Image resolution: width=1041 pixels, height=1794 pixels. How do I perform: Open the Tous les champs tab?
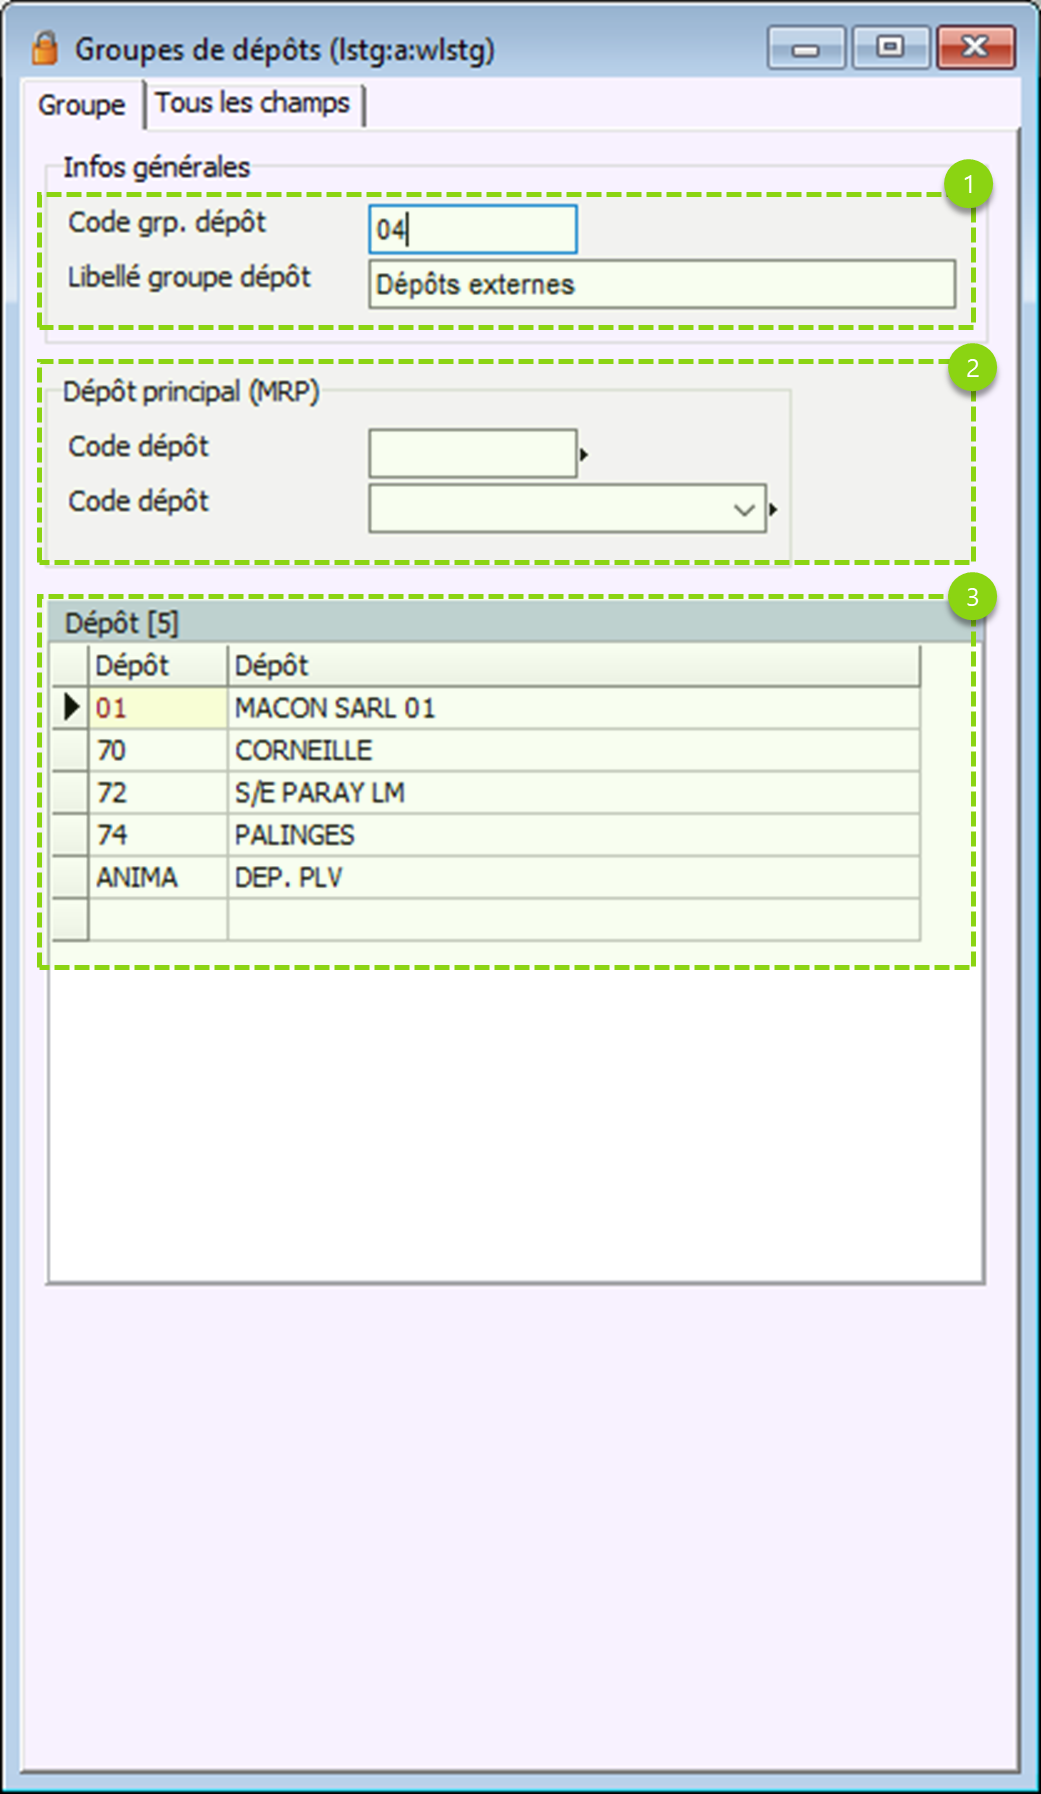click(253, 104)
